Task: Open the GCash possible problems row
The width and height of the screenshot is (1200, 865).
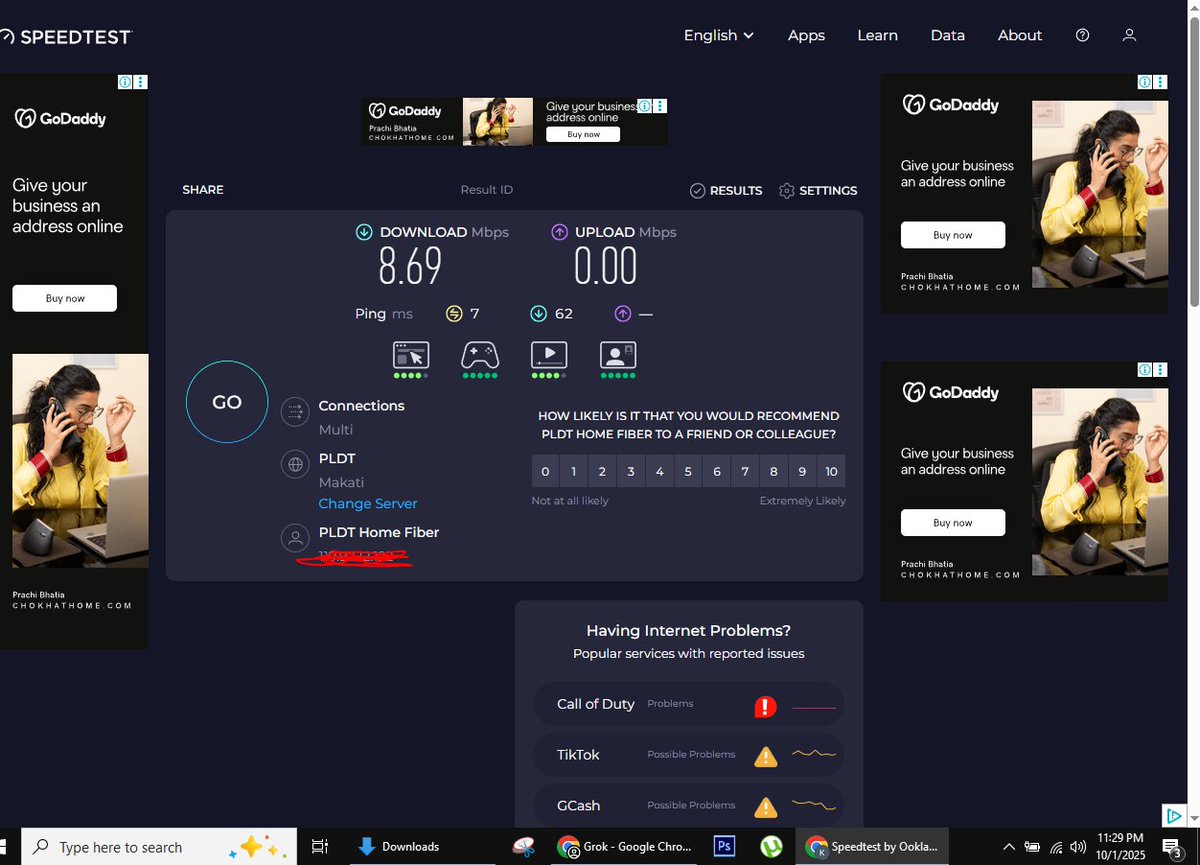Action: coord(688,805)
